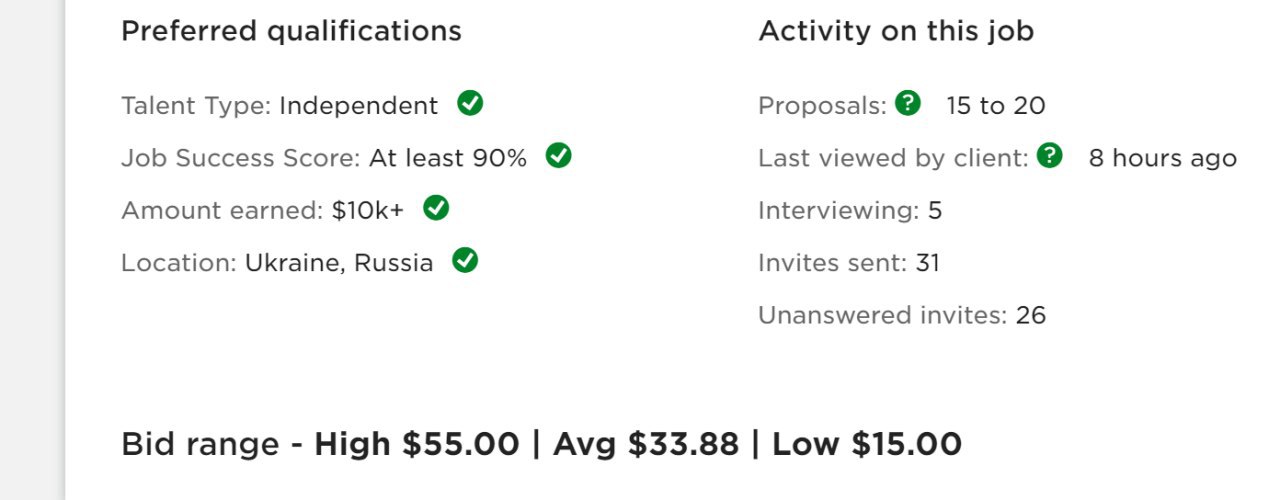Click the Job Success Score: At least 90% text
This screenshot has height=500, width=1280.
coord(324,158)
